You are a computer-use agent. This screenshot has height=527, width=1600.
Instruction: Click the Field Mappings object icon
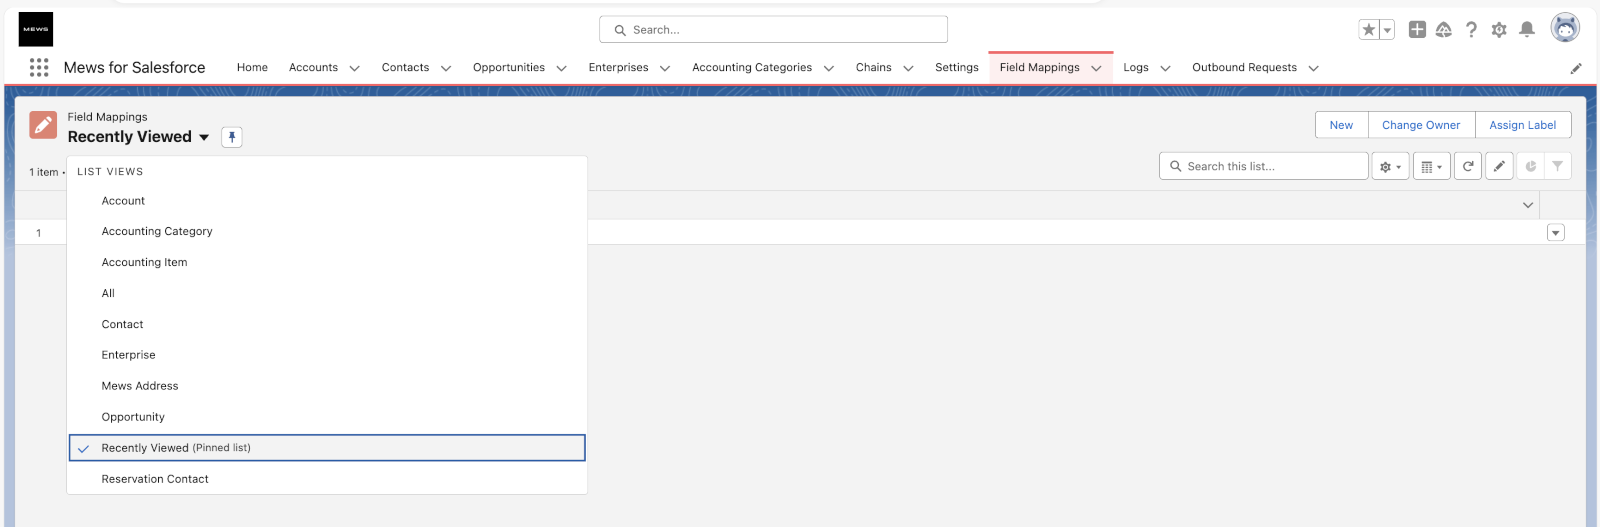[x=43, y=125]
